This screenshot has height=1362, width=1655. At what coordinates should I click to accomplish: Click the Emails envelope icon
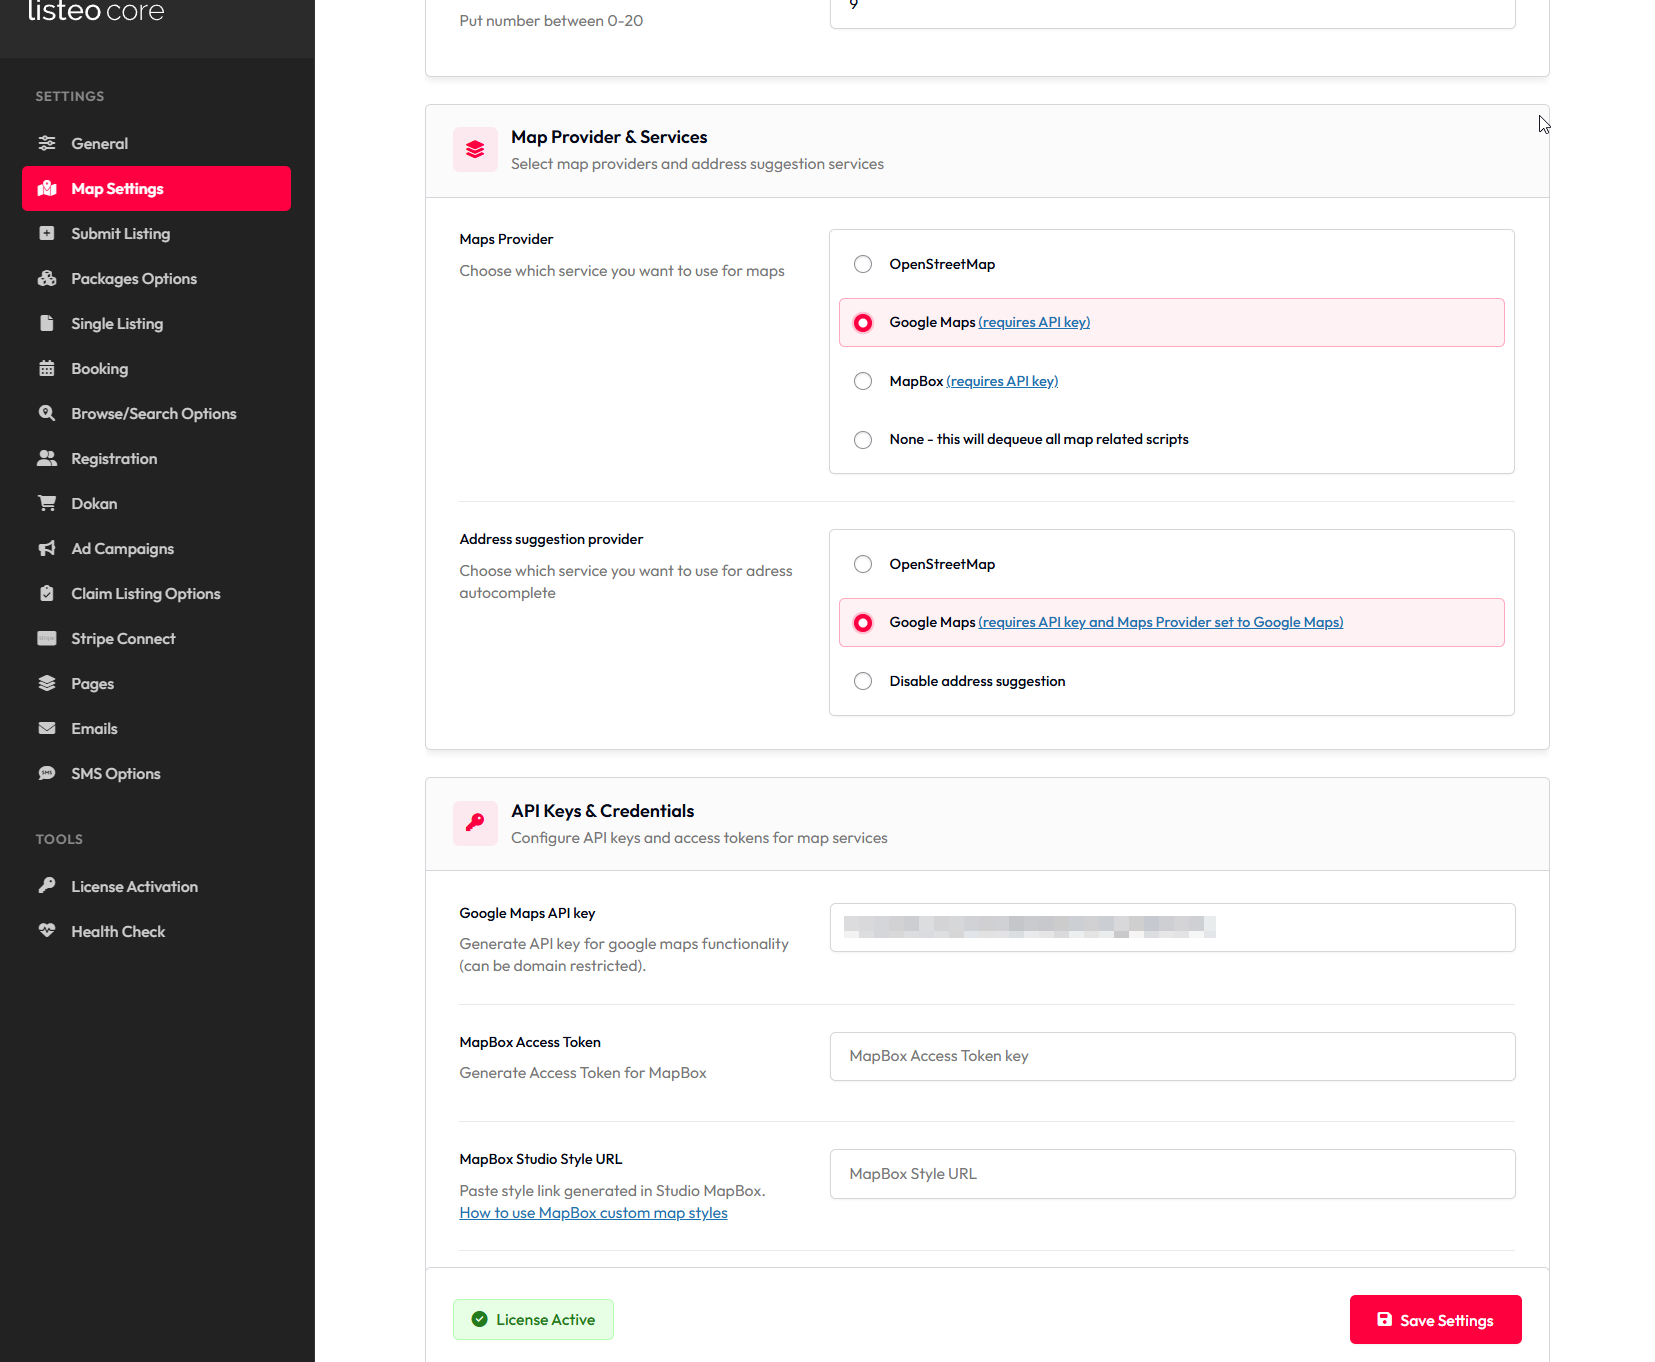point(47,728)
